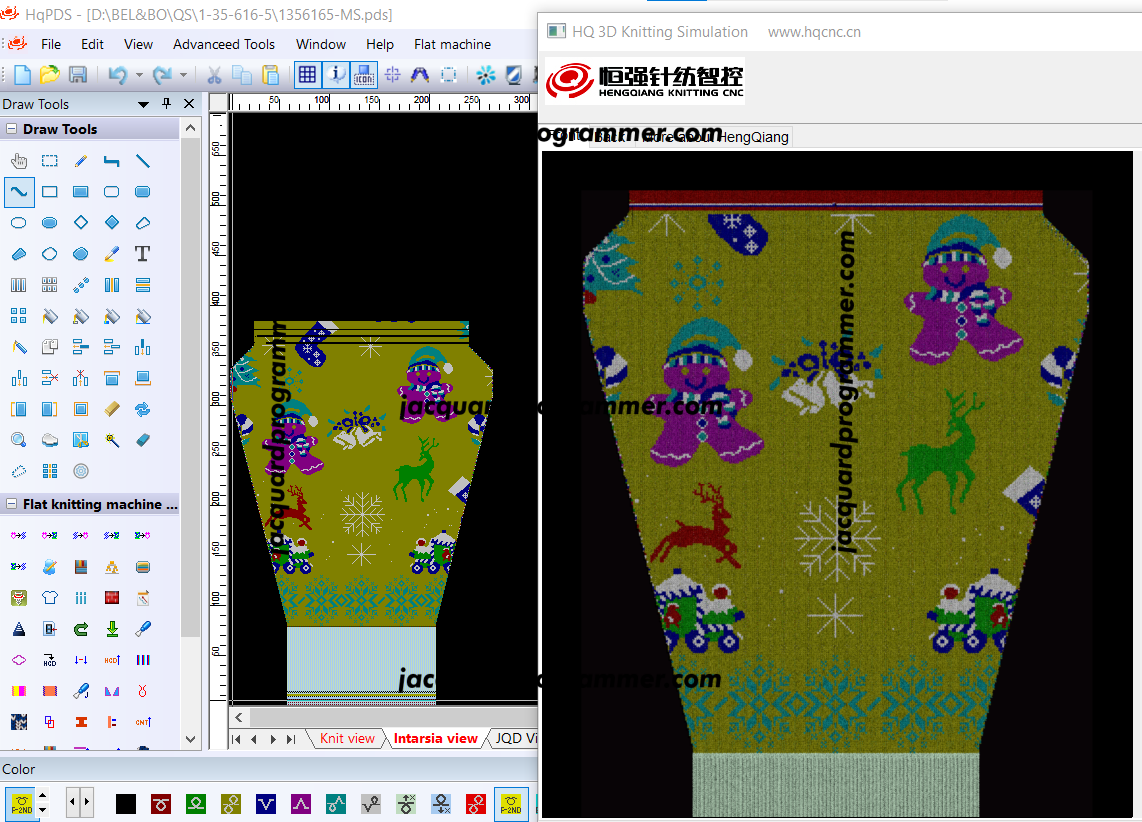Open the www.hqcnc.cn link in the simulation window

814,32
